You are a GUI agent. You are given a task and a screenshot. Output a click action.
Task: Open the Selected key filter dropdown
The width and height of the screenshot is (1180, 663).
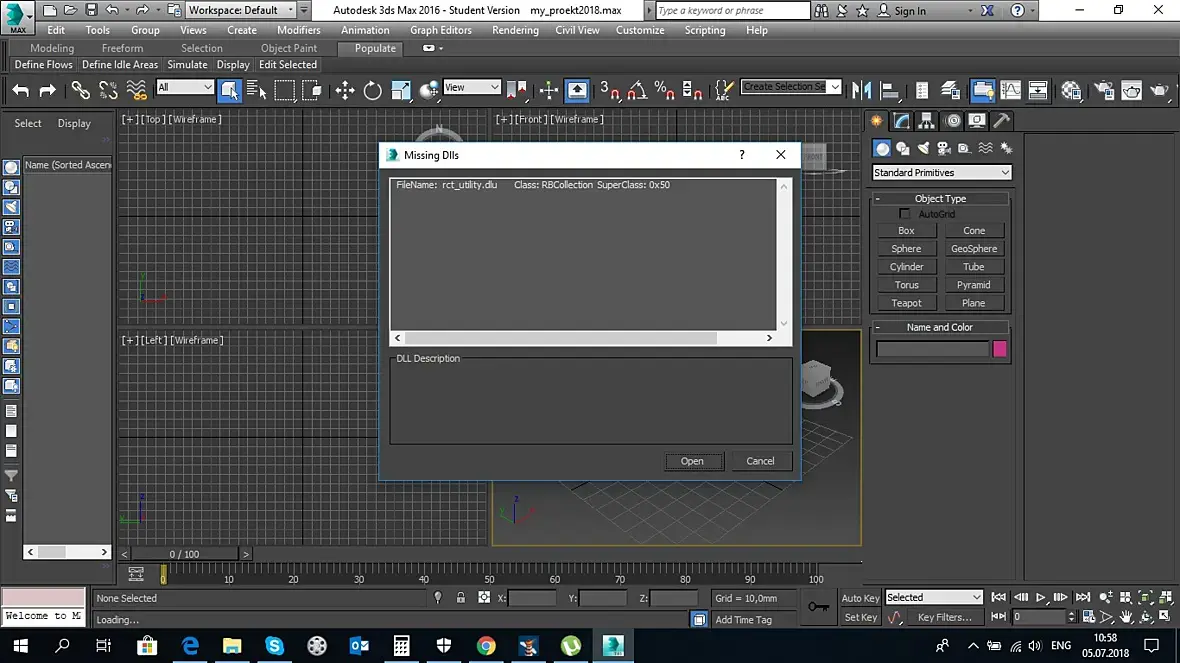click(x=933, y=597)
